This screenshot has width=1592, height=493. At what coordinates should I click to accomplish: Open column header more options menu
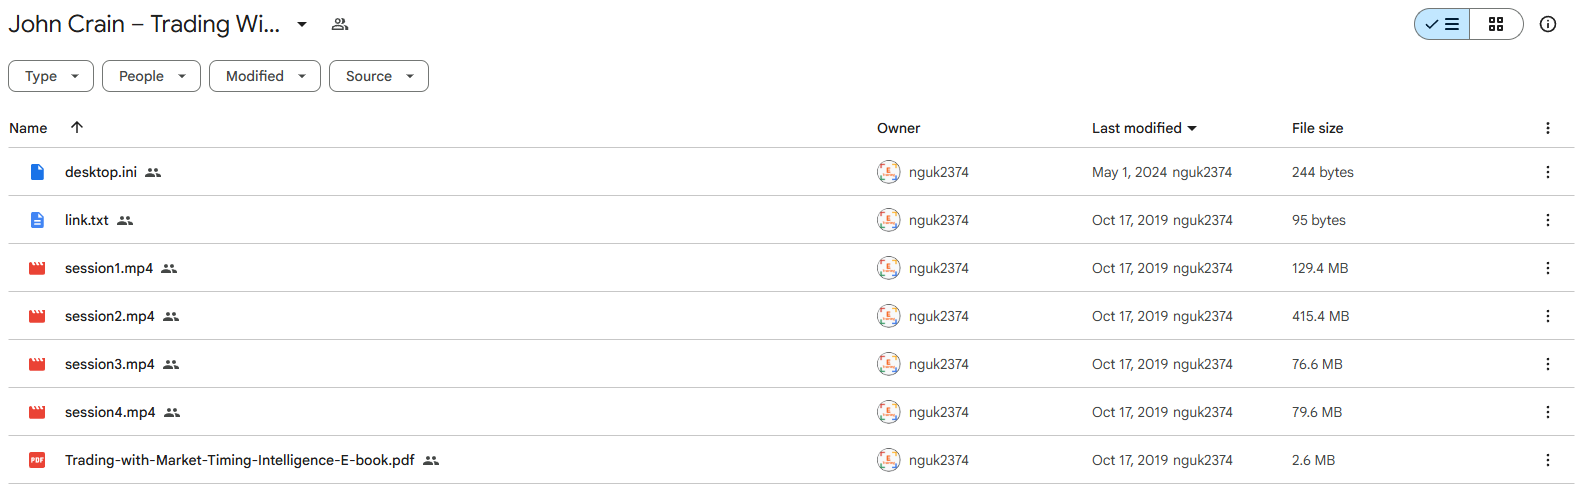tap(1548, 128)
